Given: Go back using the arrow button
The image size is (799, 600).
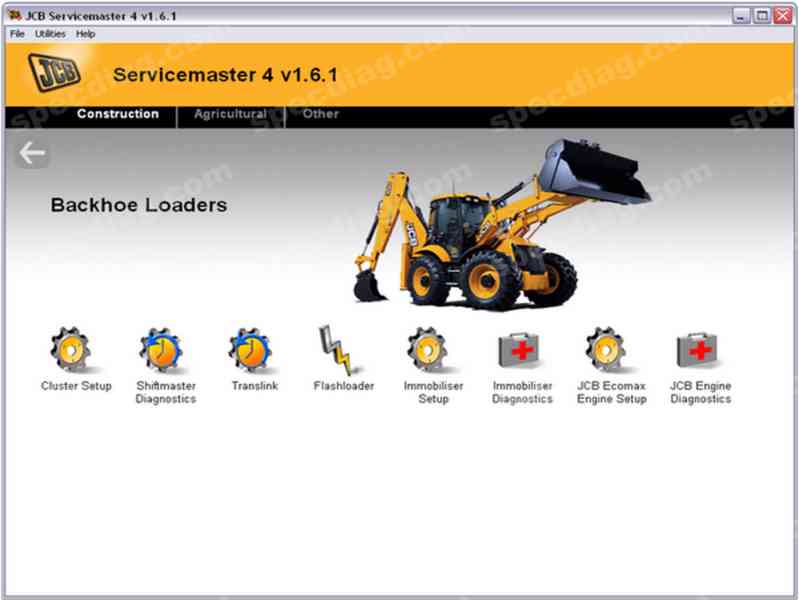Looking at the screenshot, I should point(32,153).
